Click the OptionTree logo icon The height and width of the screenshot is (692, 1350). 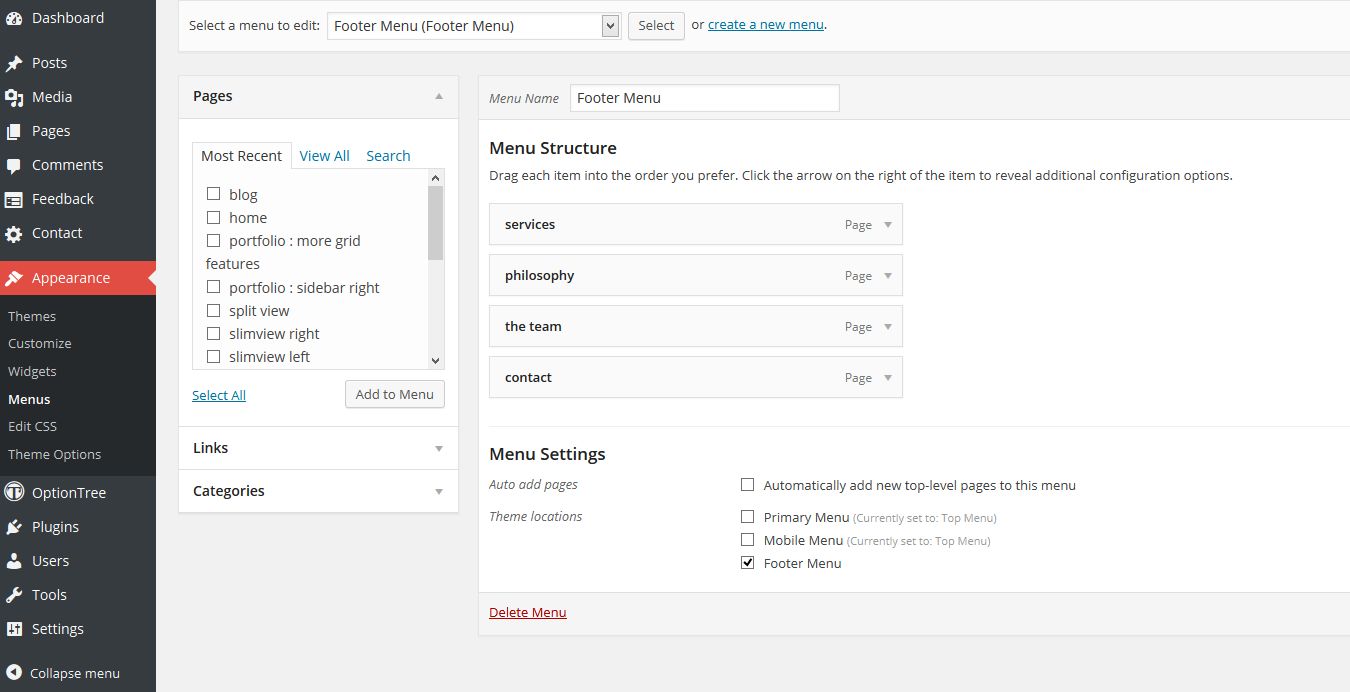tap(14, 493)
